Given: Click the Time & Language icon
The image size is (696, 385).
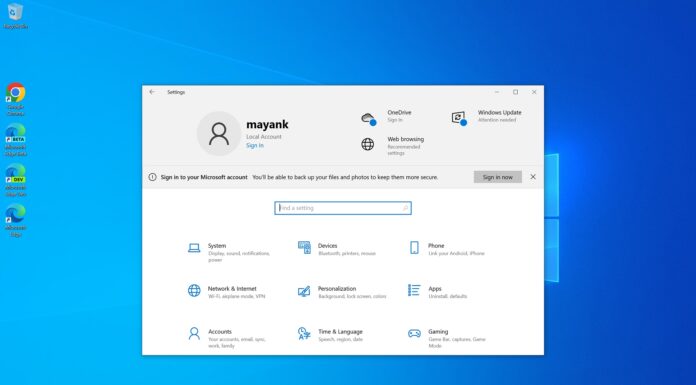Looking at the screenshot, I should click(304, 333).
